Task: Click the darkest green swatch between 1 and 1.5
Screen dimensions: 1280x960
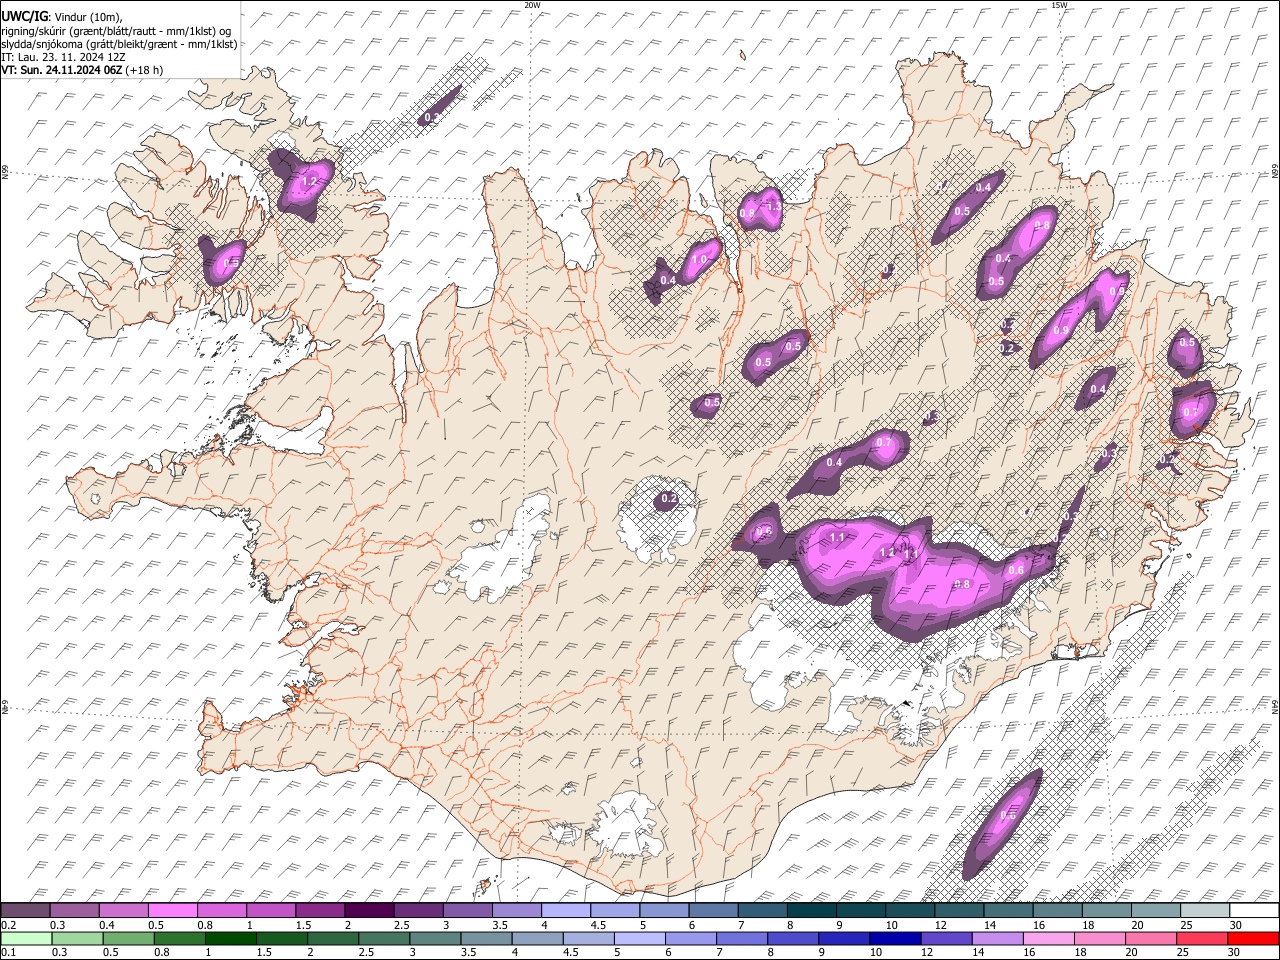Action: (230, 938)
